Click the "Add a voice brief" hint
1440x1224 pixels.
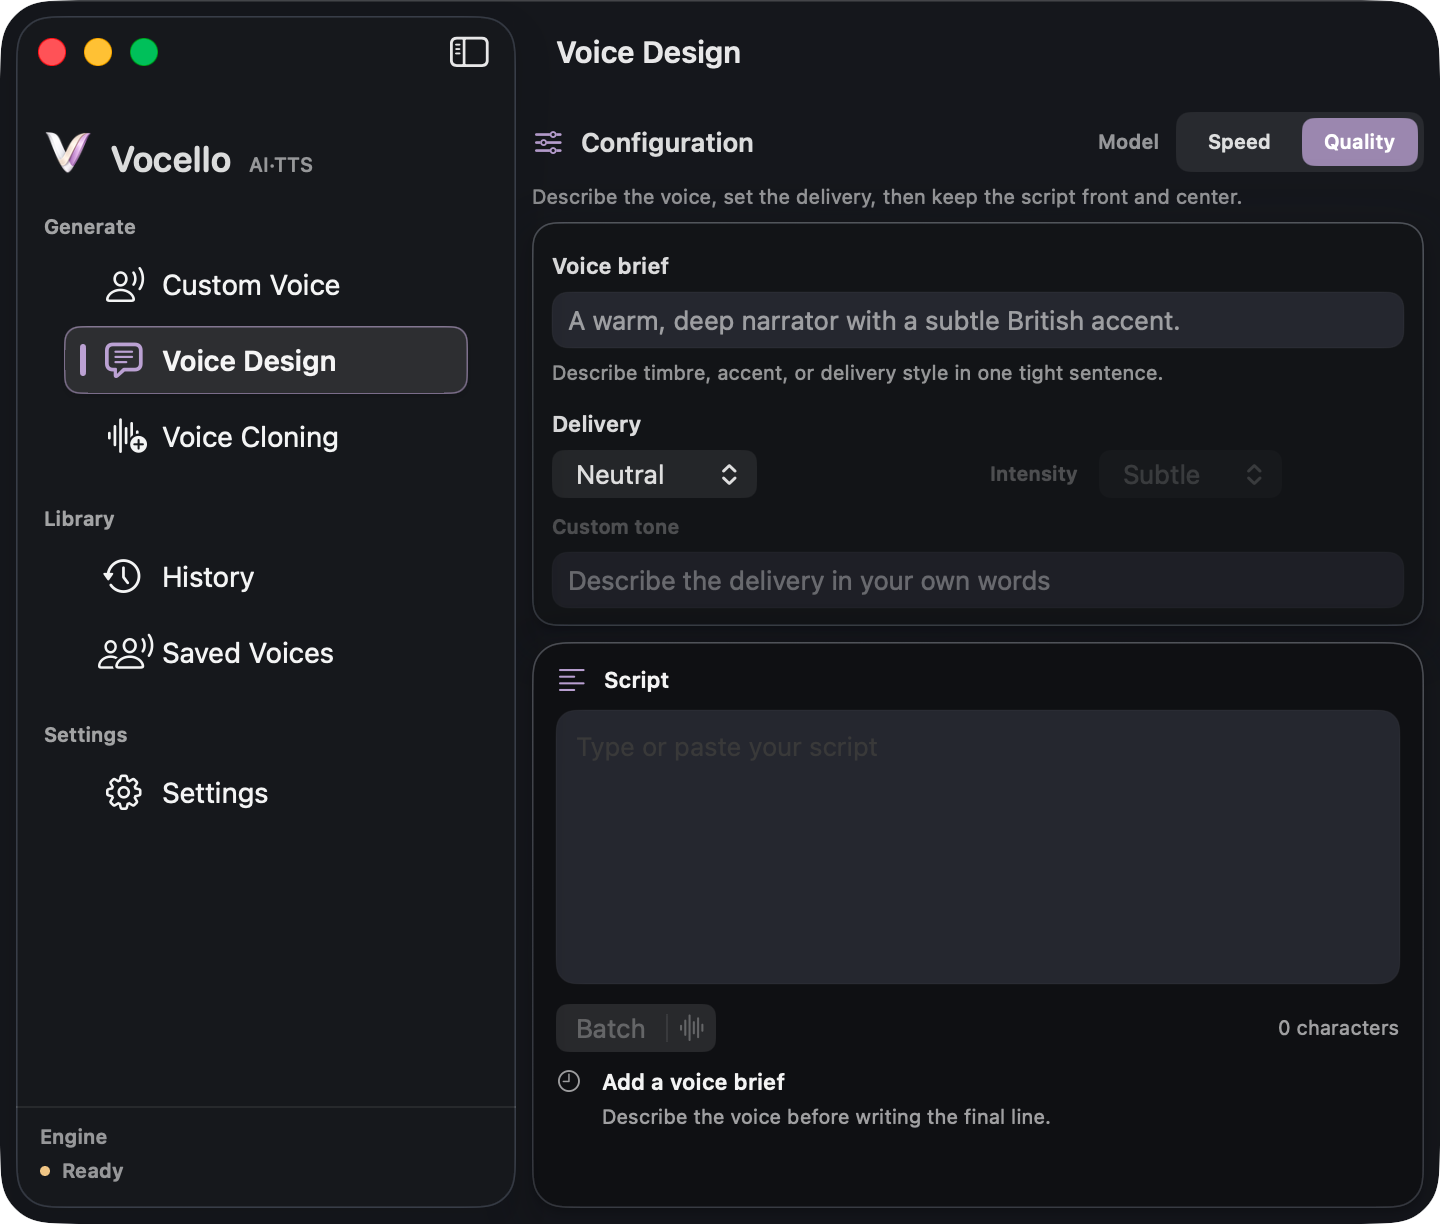(x=693, y=1082)
